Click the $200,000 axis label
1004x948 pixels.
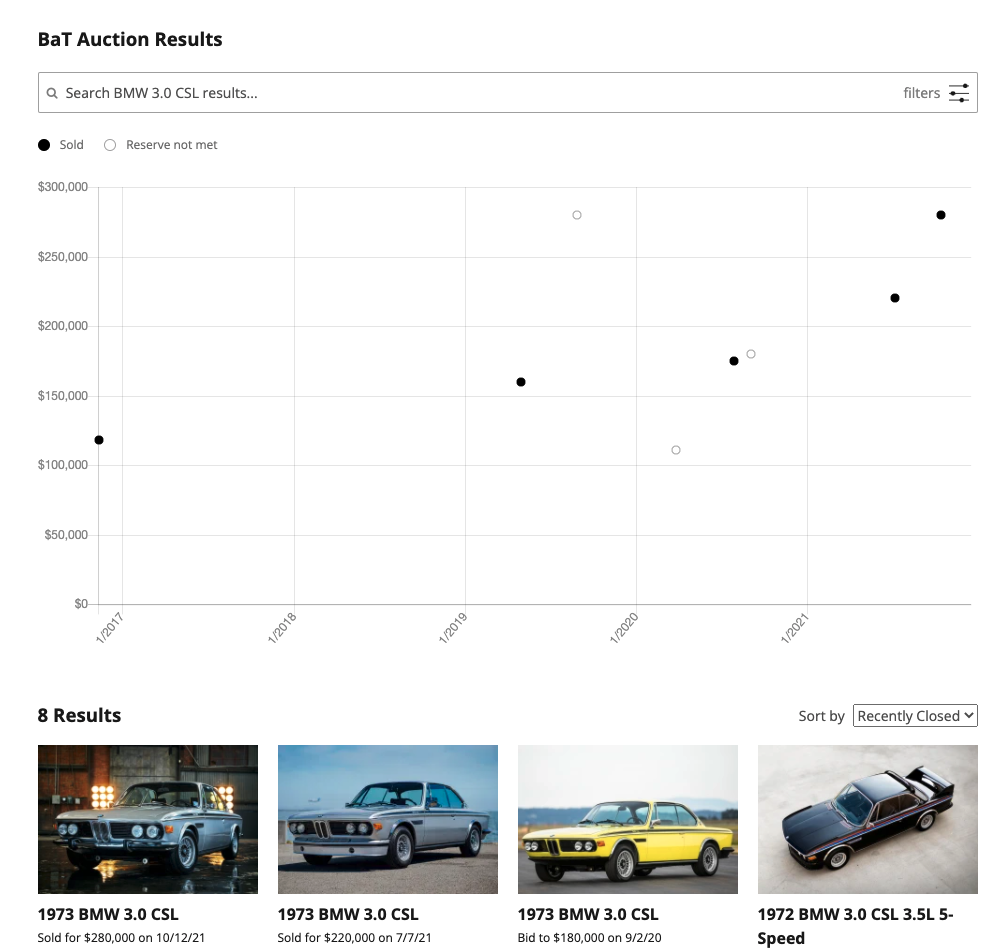point(63,326)
